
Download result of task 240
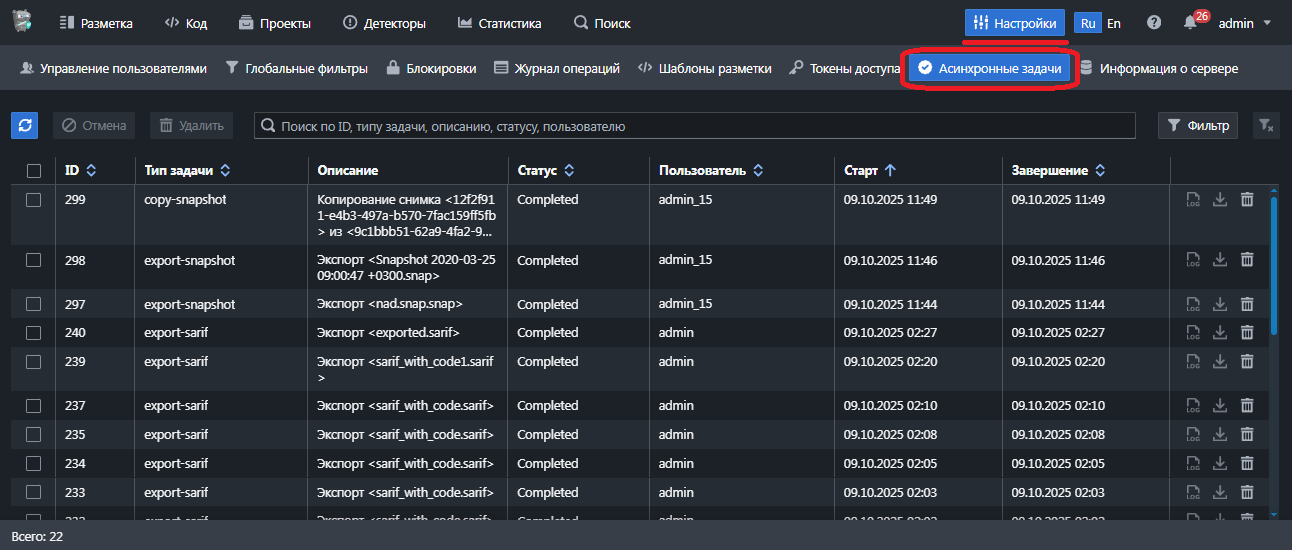tap(1220, 333)
